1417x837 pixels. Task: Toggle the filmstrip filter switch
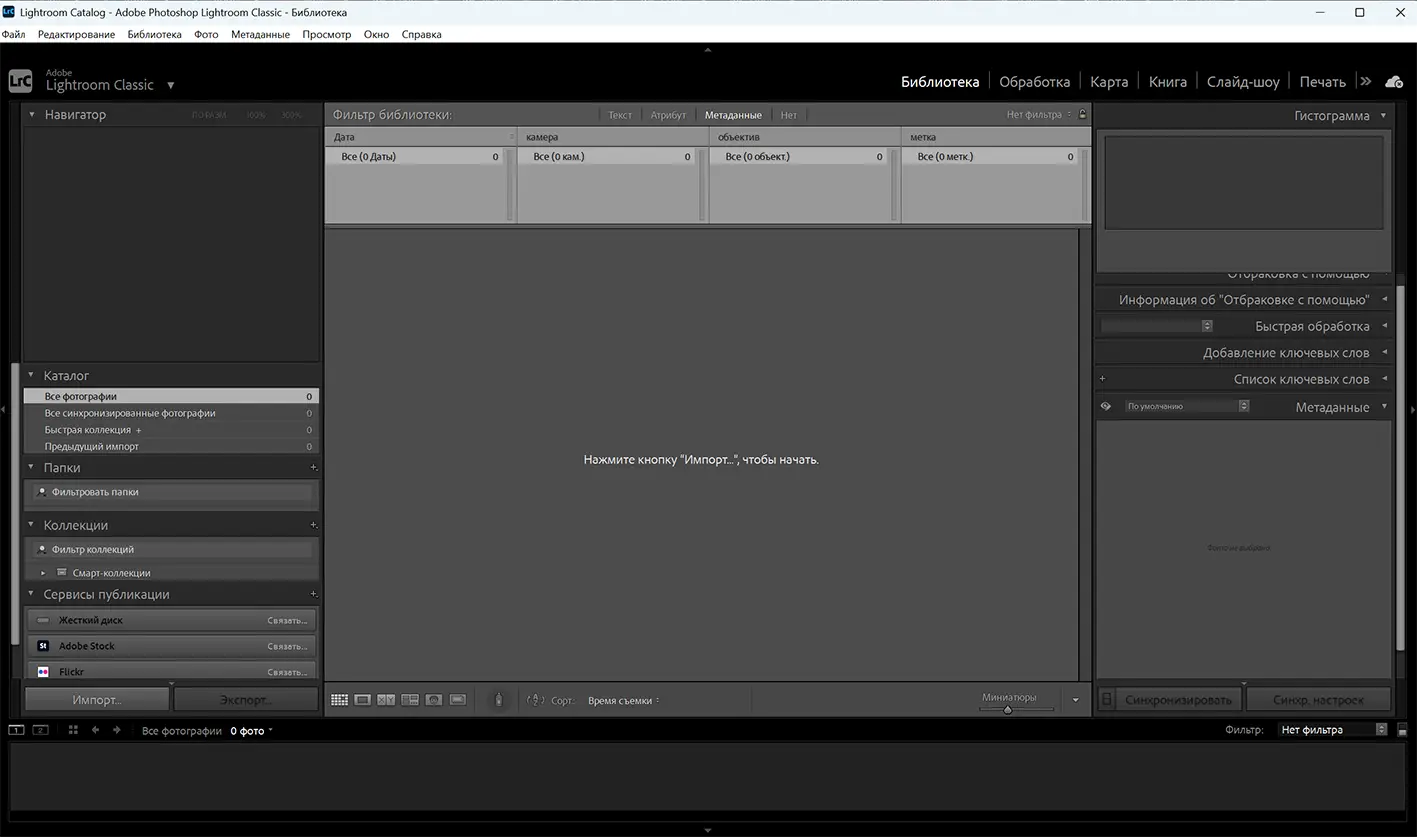pos(1382,730)
